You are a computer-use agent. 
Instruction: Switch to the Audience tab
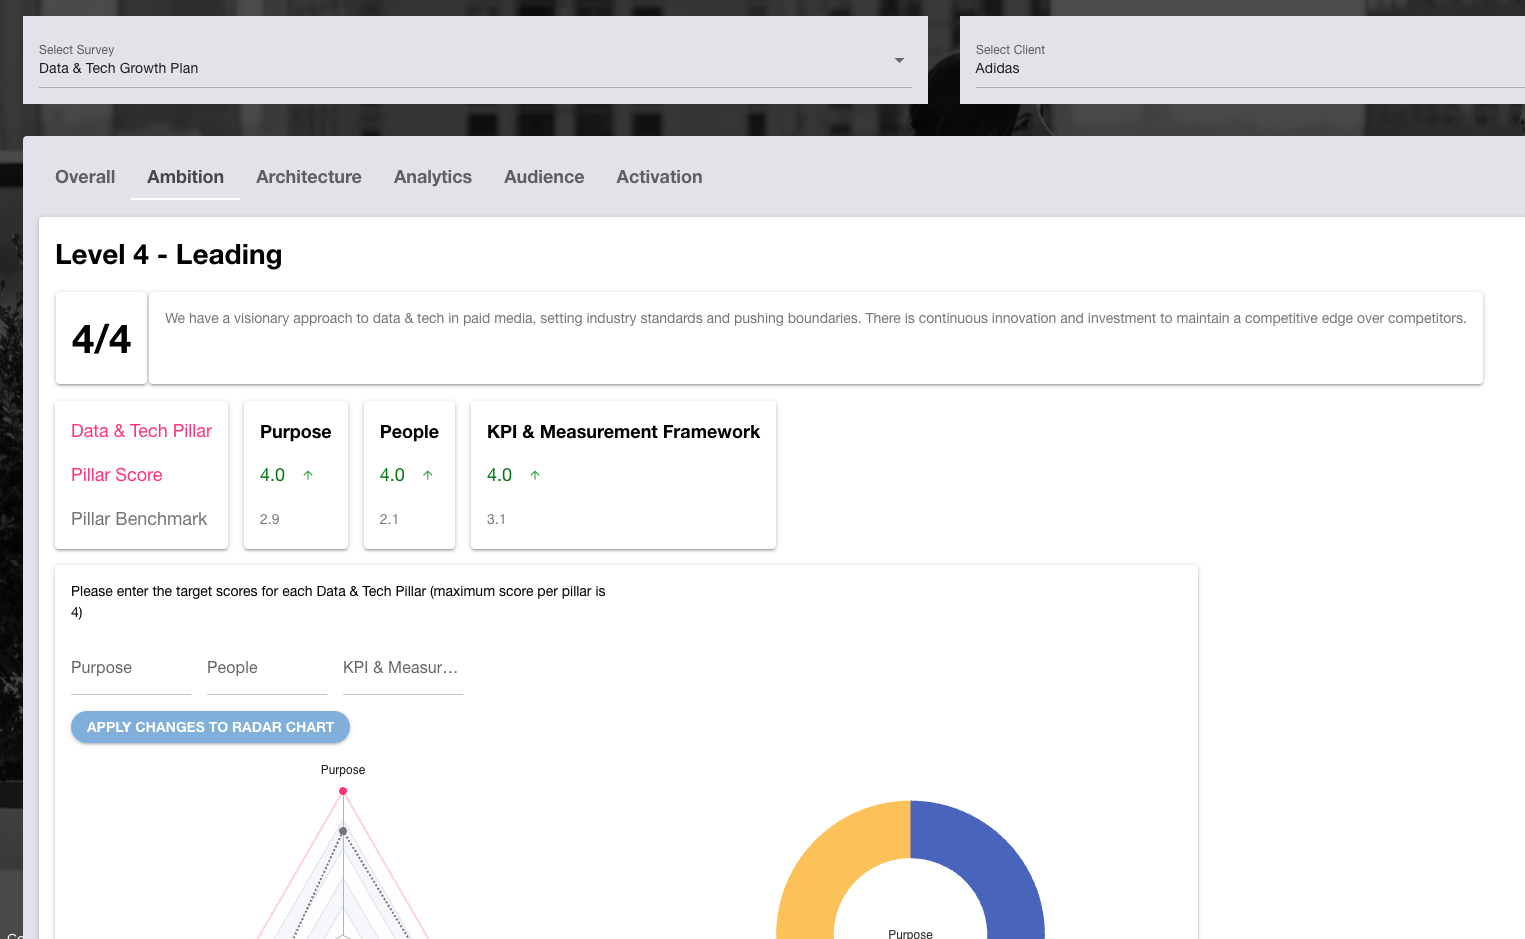pos(544,177)
